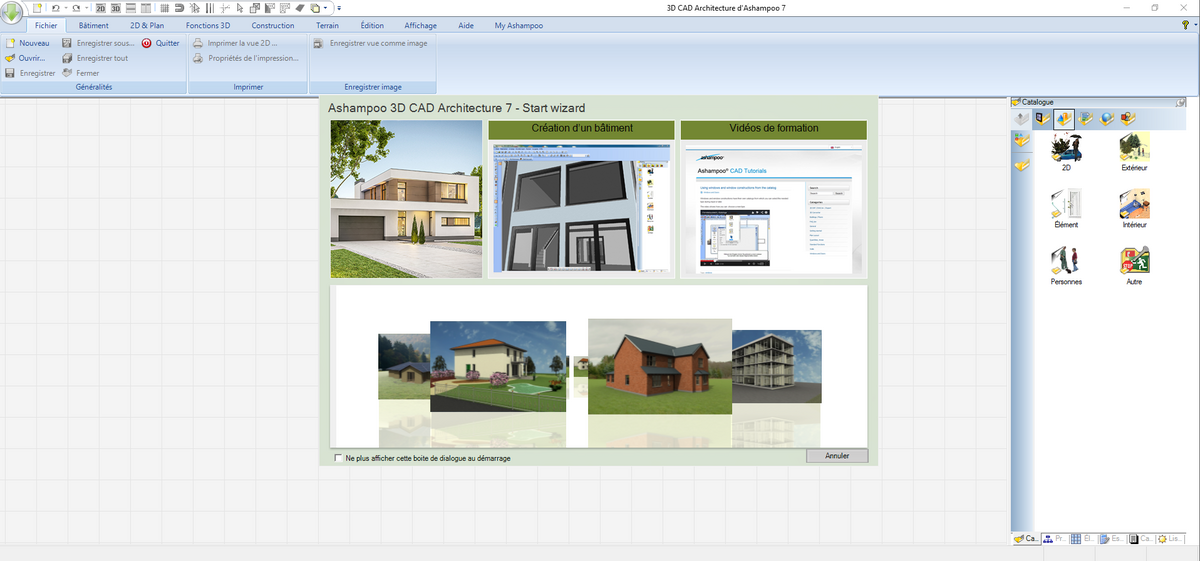This screenshot has width=1200, height=561.
Task: Select the globe catalogue category icon
Action: pos(1107,119)
